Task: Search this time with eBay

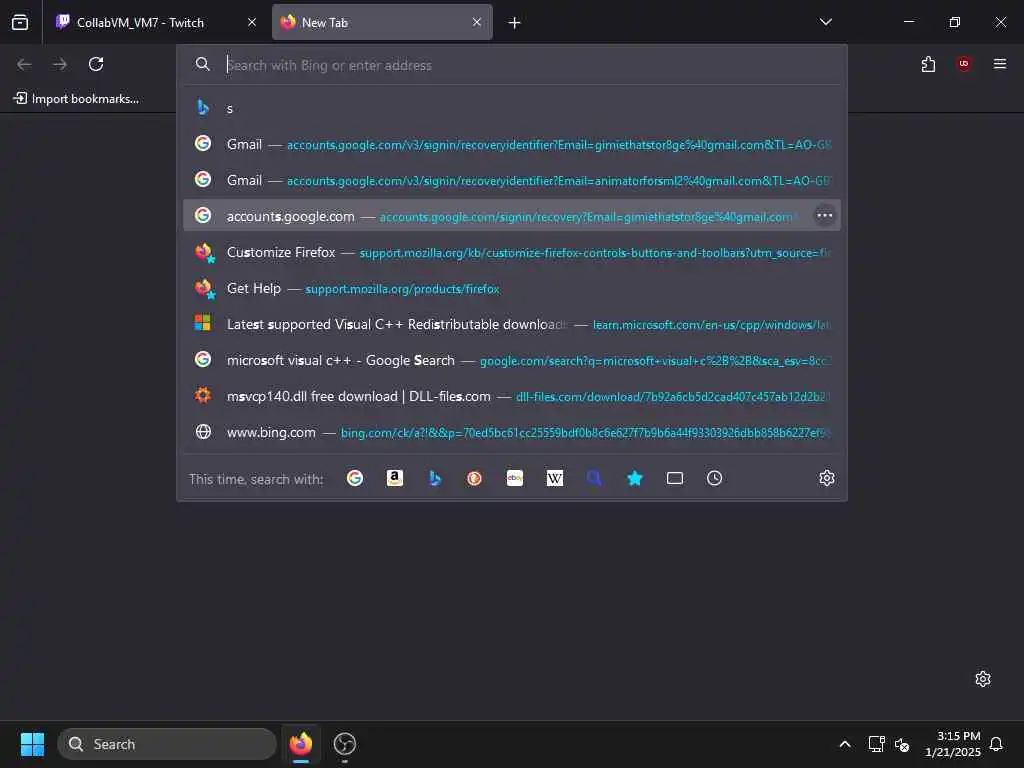Action: [x=515, y=478]
